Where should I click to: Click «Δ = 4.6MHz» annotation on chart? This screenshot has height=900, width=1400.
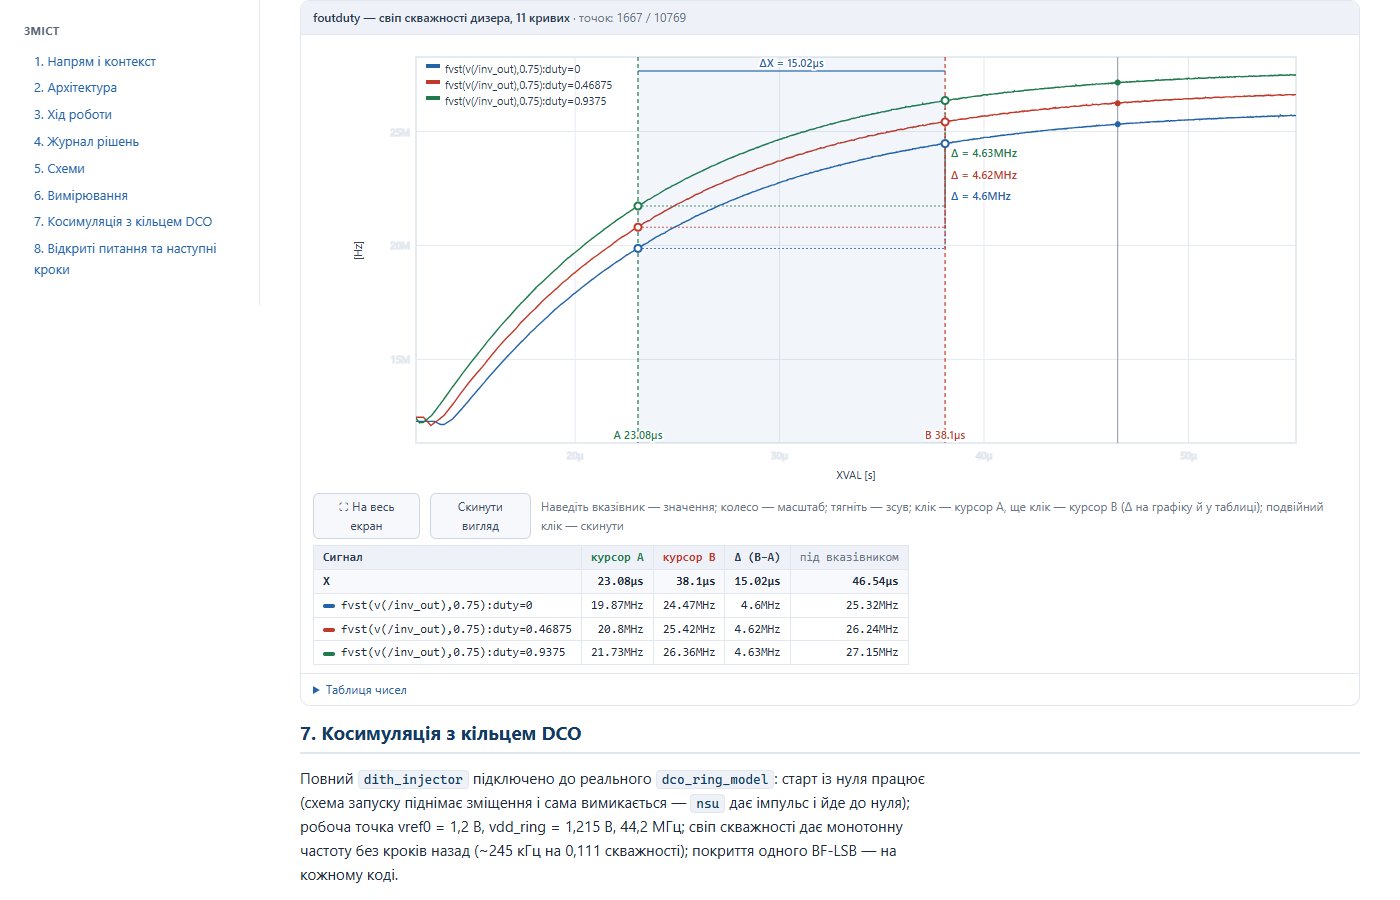pyautogui.click(x=981, y=196)
